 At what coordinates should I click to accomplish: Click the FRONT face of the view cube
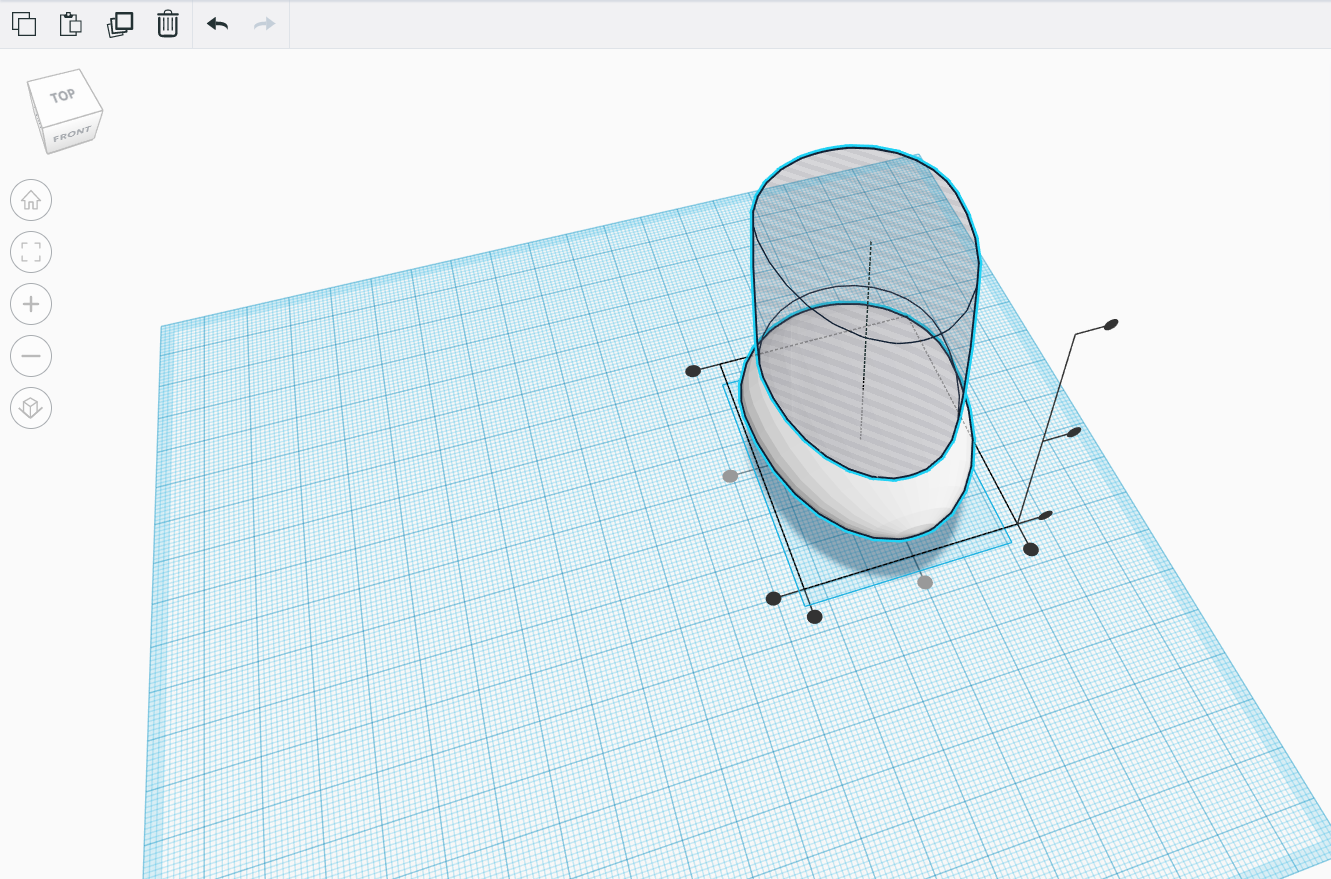coord(73,133)
